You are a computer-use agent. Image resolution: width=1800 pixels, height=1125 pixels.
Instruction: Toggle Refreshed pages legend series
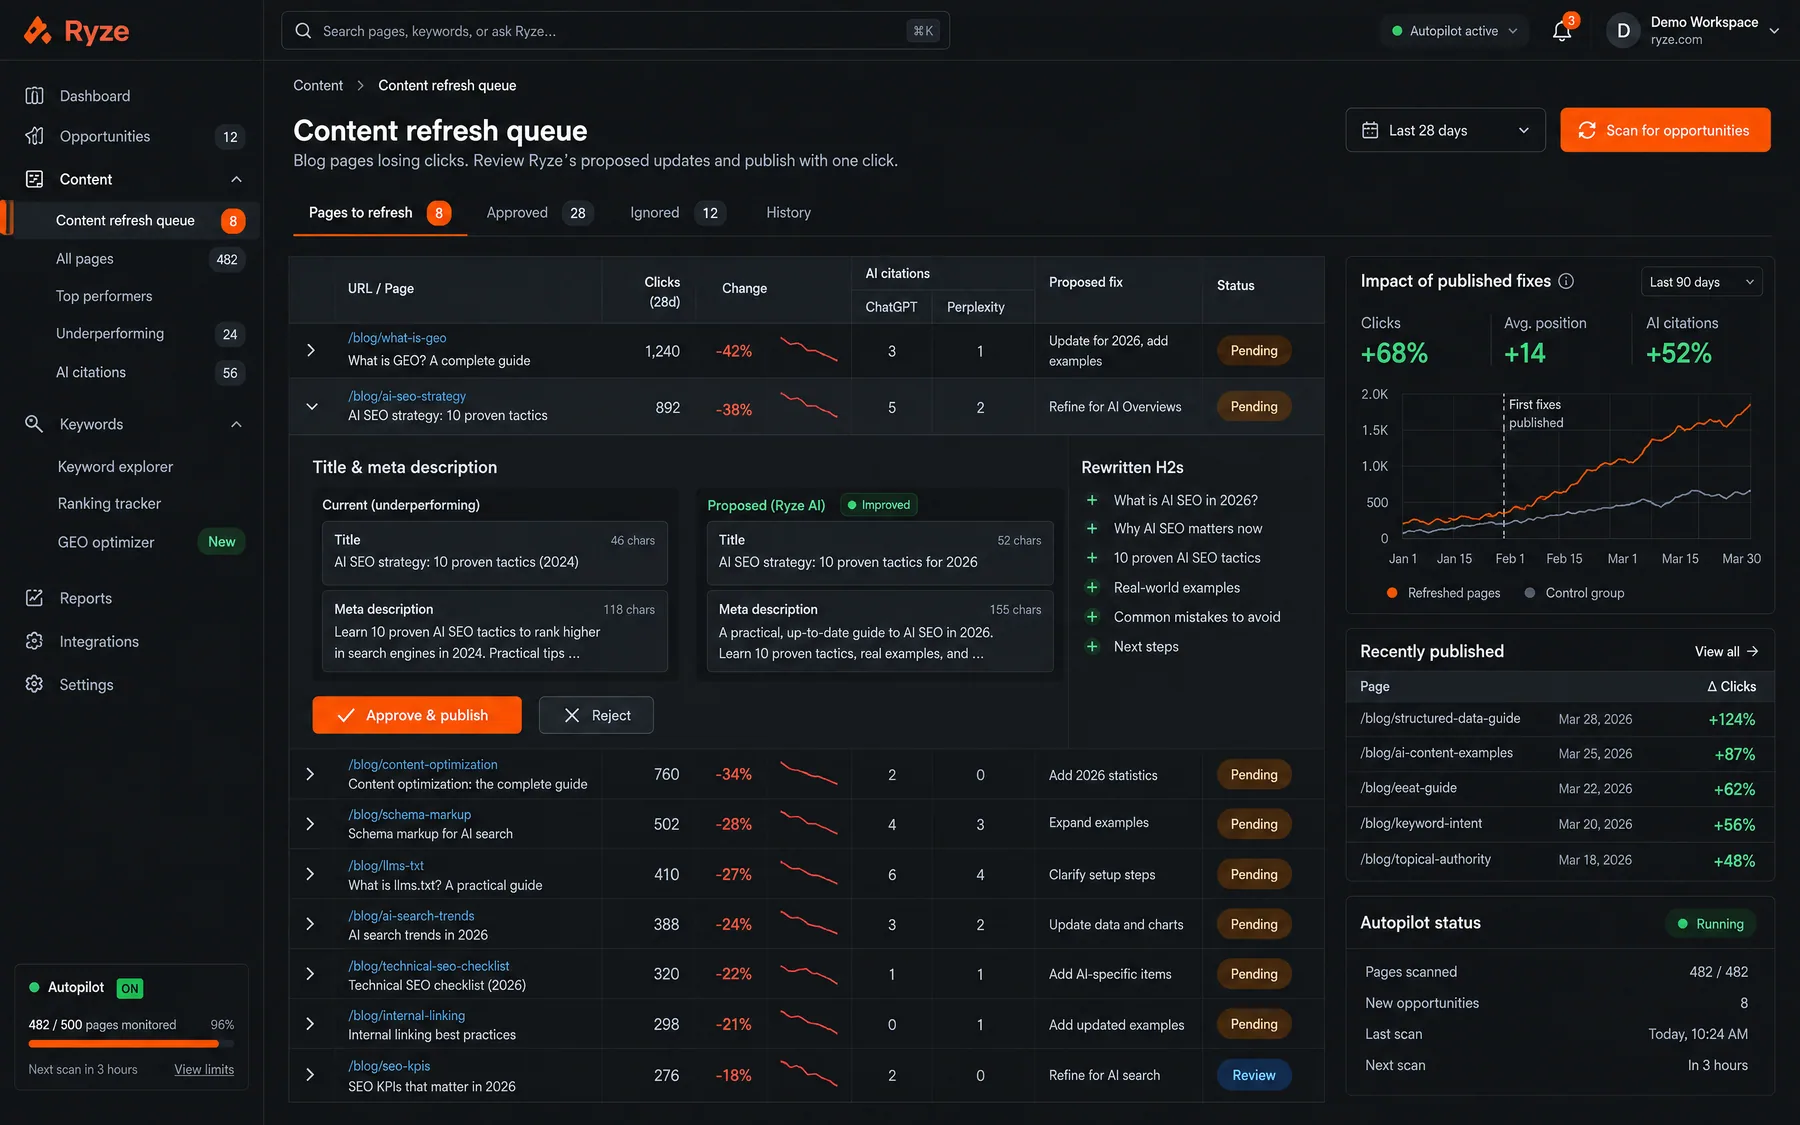[x=1444, y=593]
